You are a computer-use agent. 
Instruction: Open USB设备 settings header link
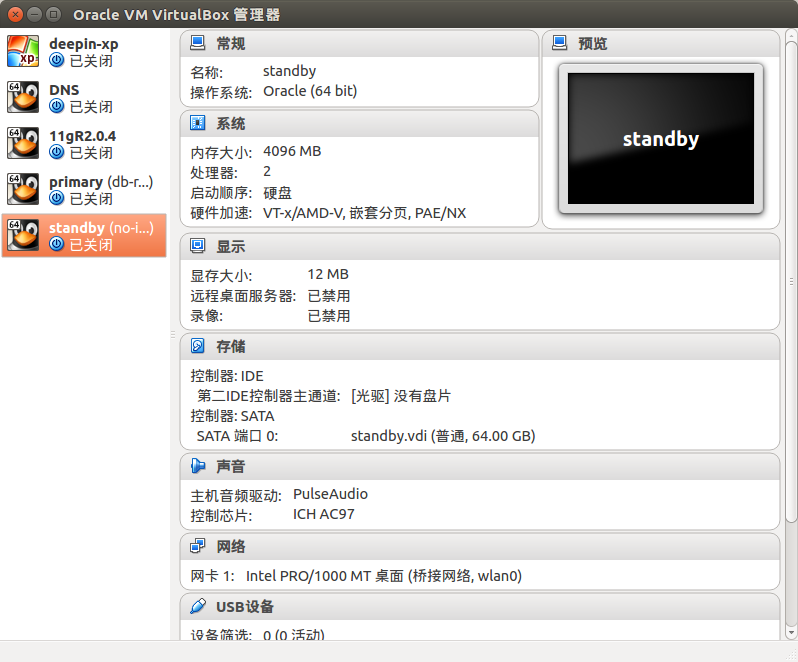pos(245,607)
